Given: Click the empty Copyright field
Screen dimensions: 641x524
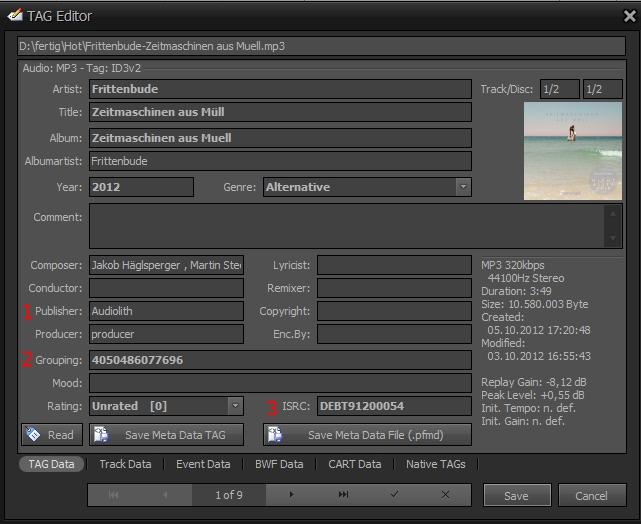Looking at the screenshot, I should (x=394, y=311).
